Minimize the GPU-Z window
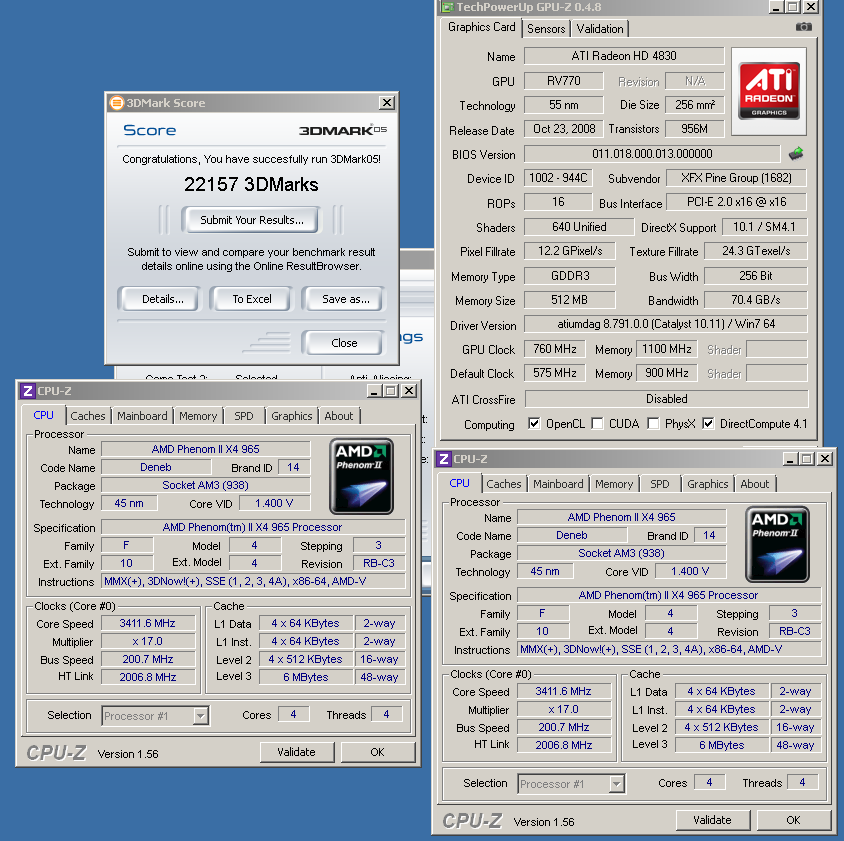844x841 pixels. 776,7
